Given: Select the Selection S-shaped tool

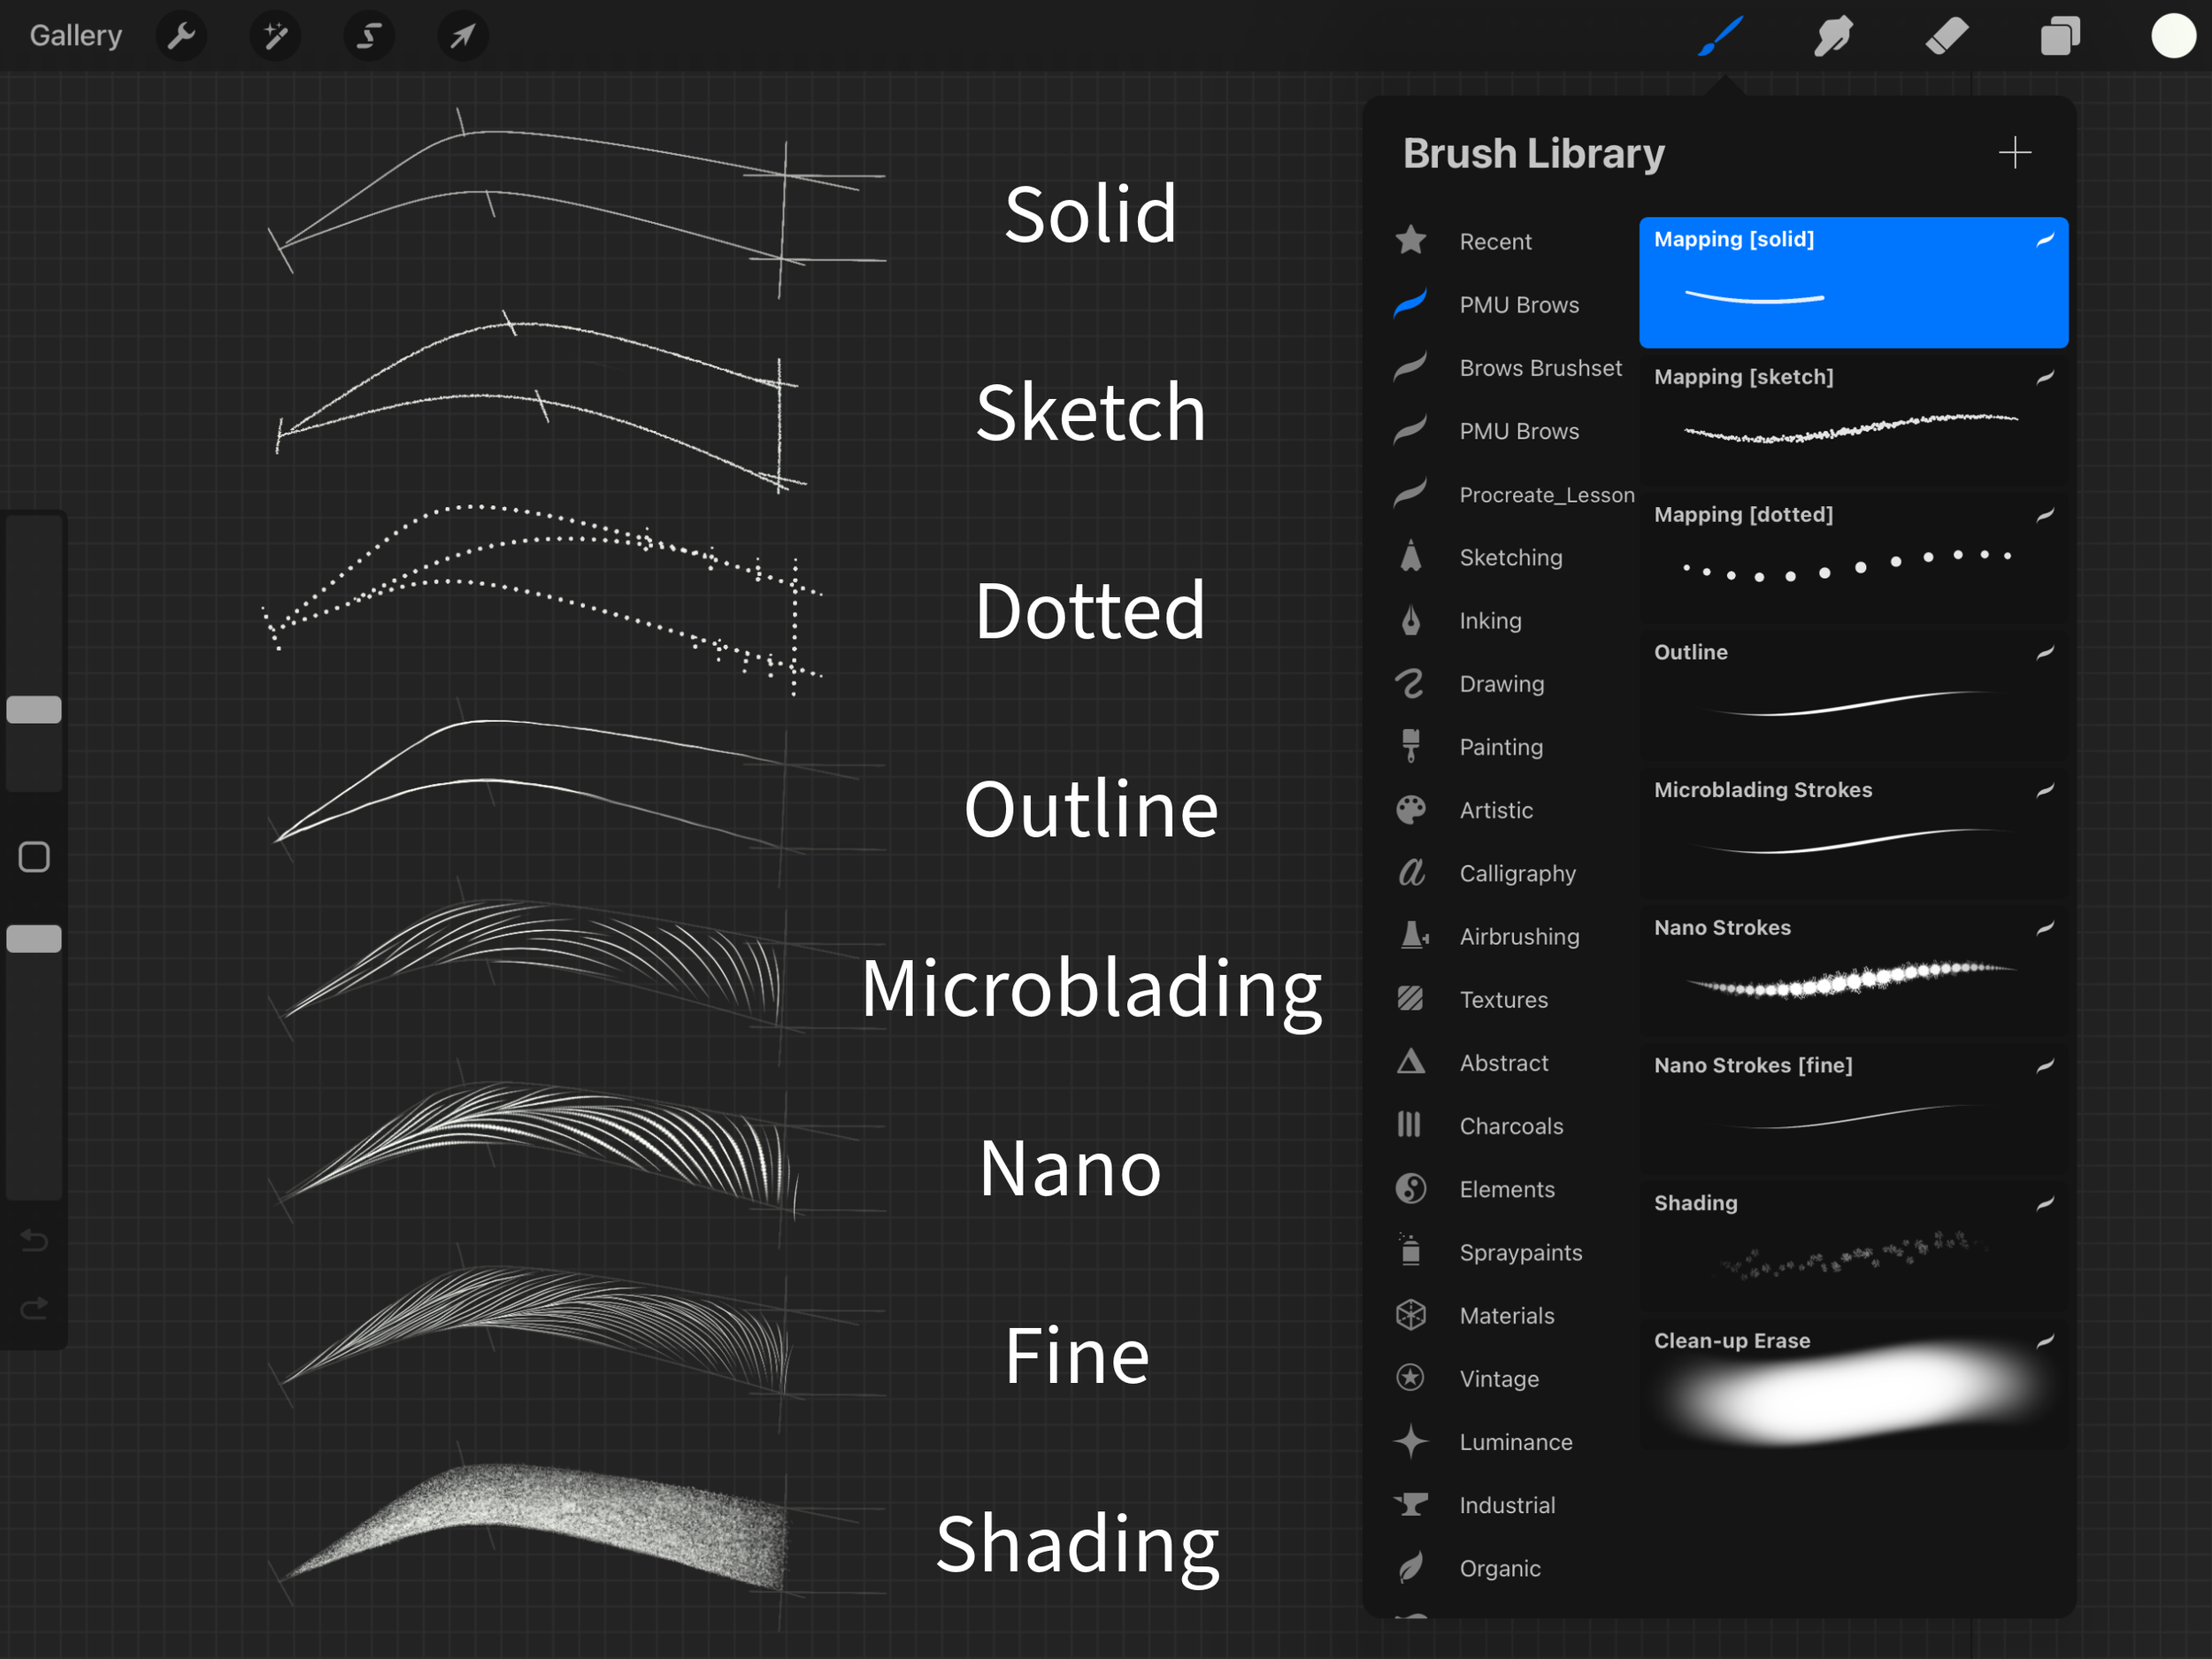Looking at the screenshot, I should (x=369, y=37).
